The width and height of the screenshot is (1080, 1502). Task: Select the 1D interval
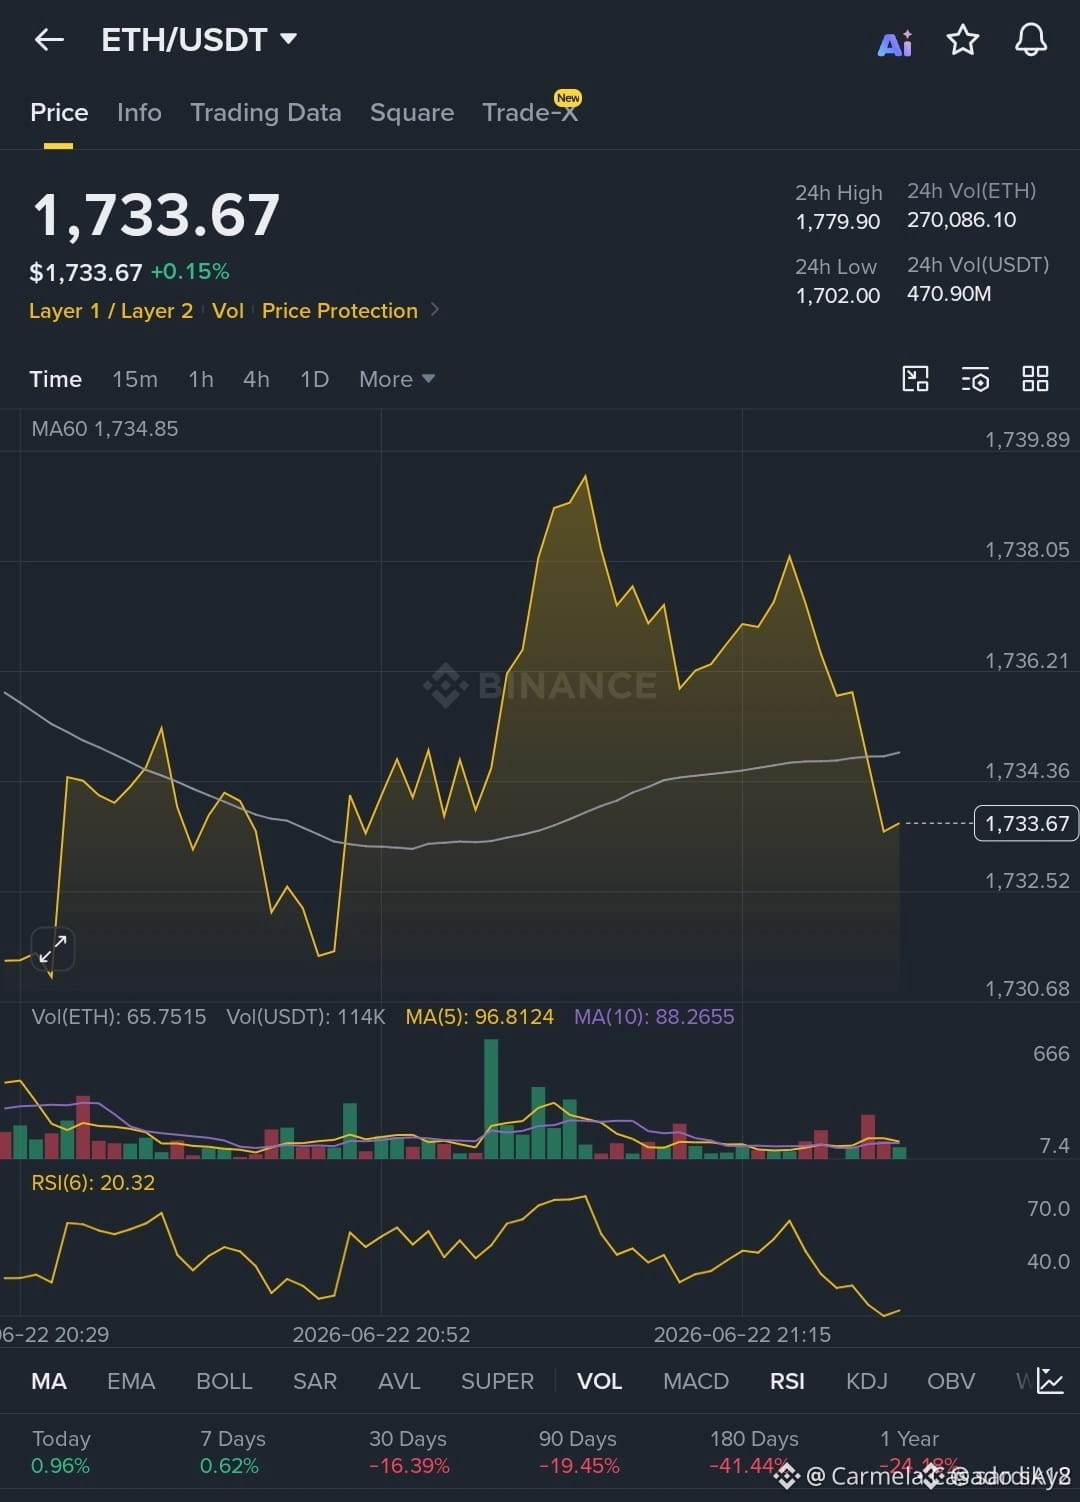(x=314, y=379)
